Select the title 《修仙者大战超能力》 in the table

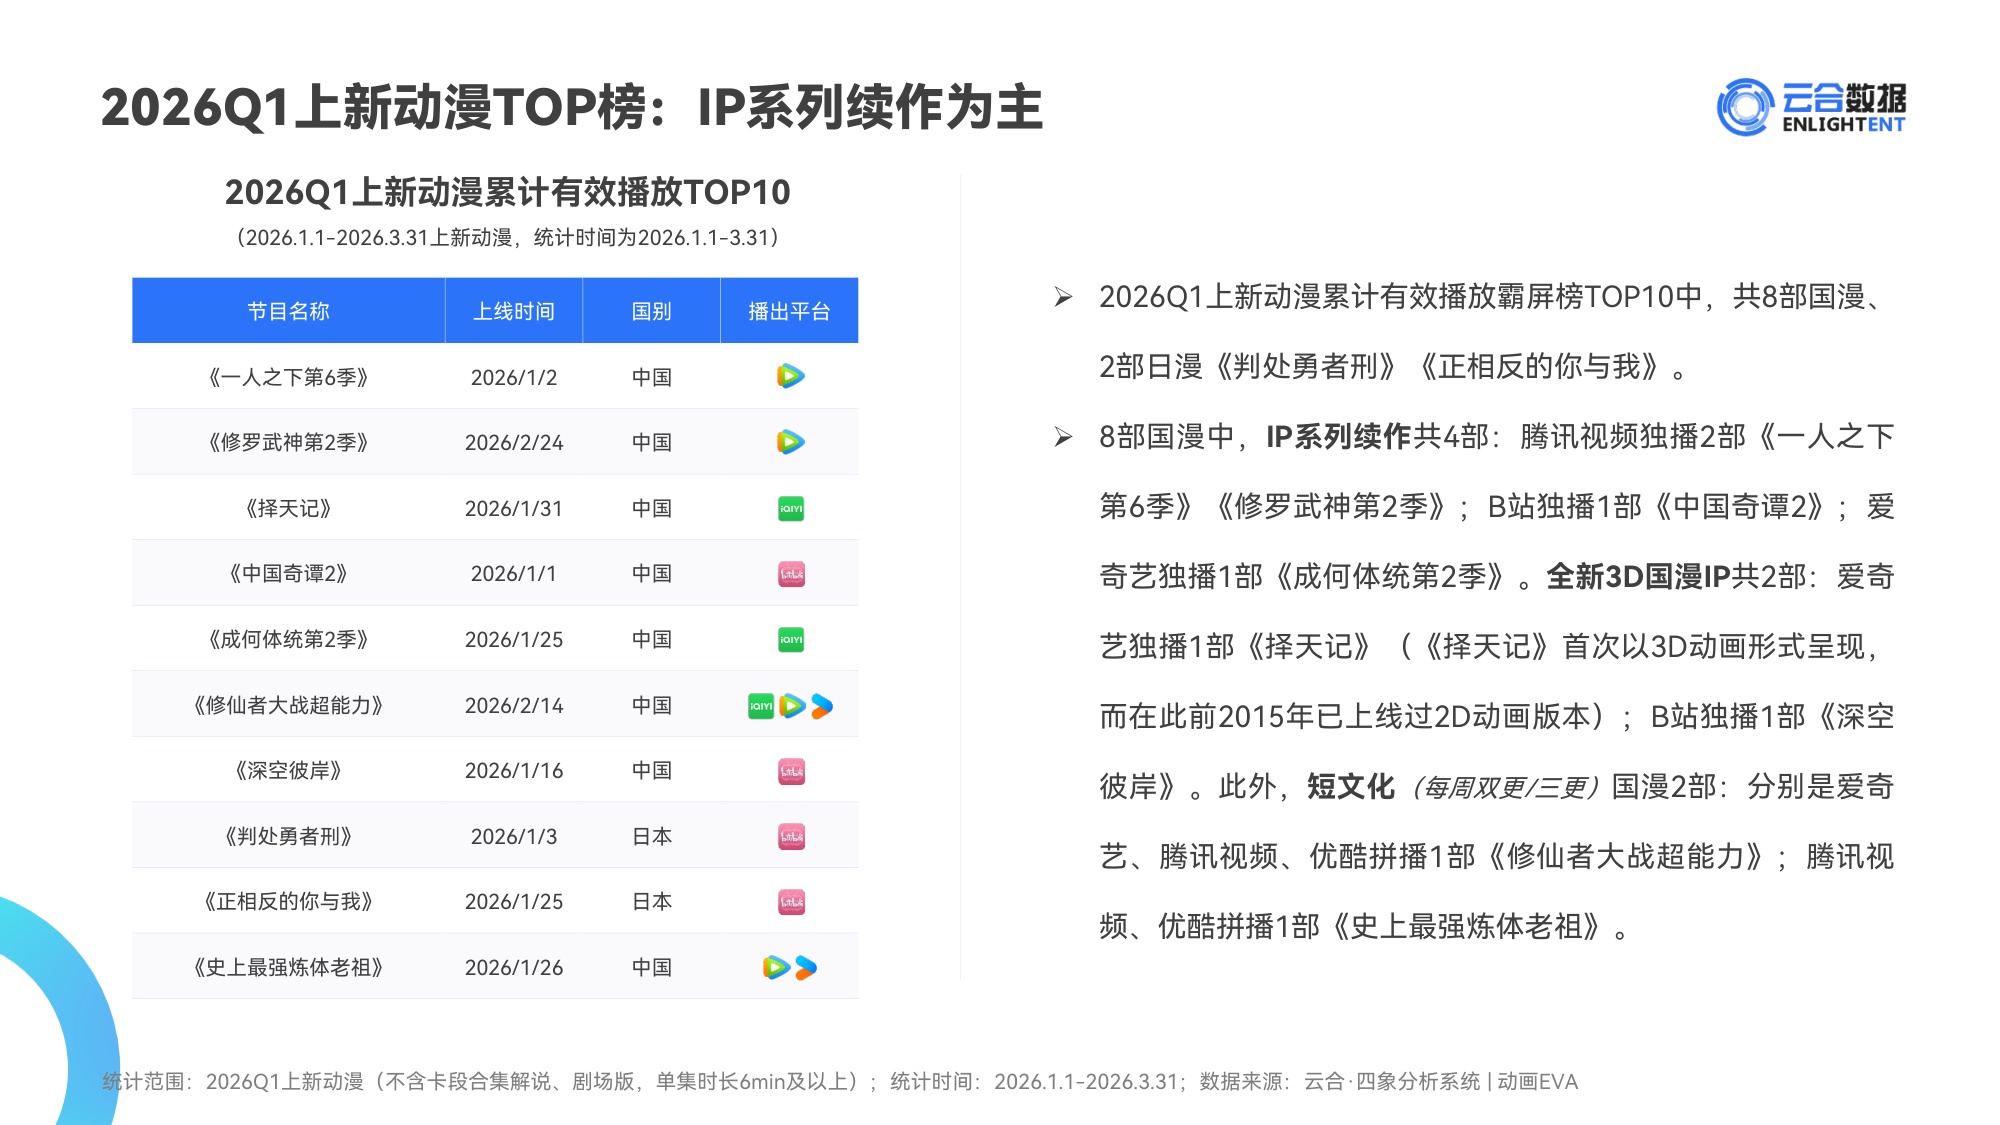click(x=288, y=705)
